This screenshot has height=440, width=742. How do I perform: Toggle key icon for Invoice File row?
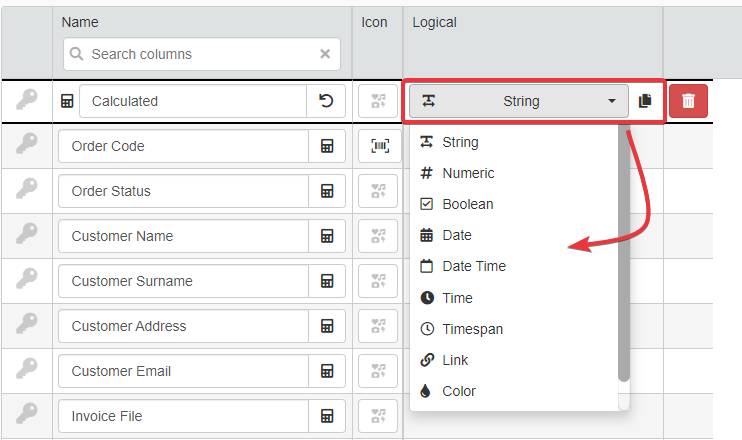[26, 416]
